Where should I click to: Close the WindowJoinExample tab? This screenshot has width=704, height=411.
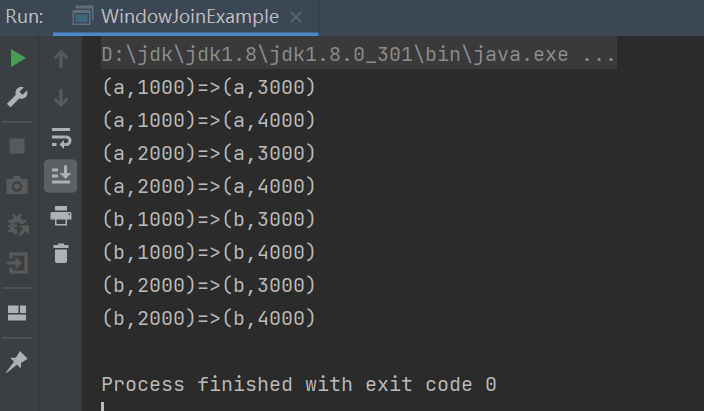[x=296, y=18]
